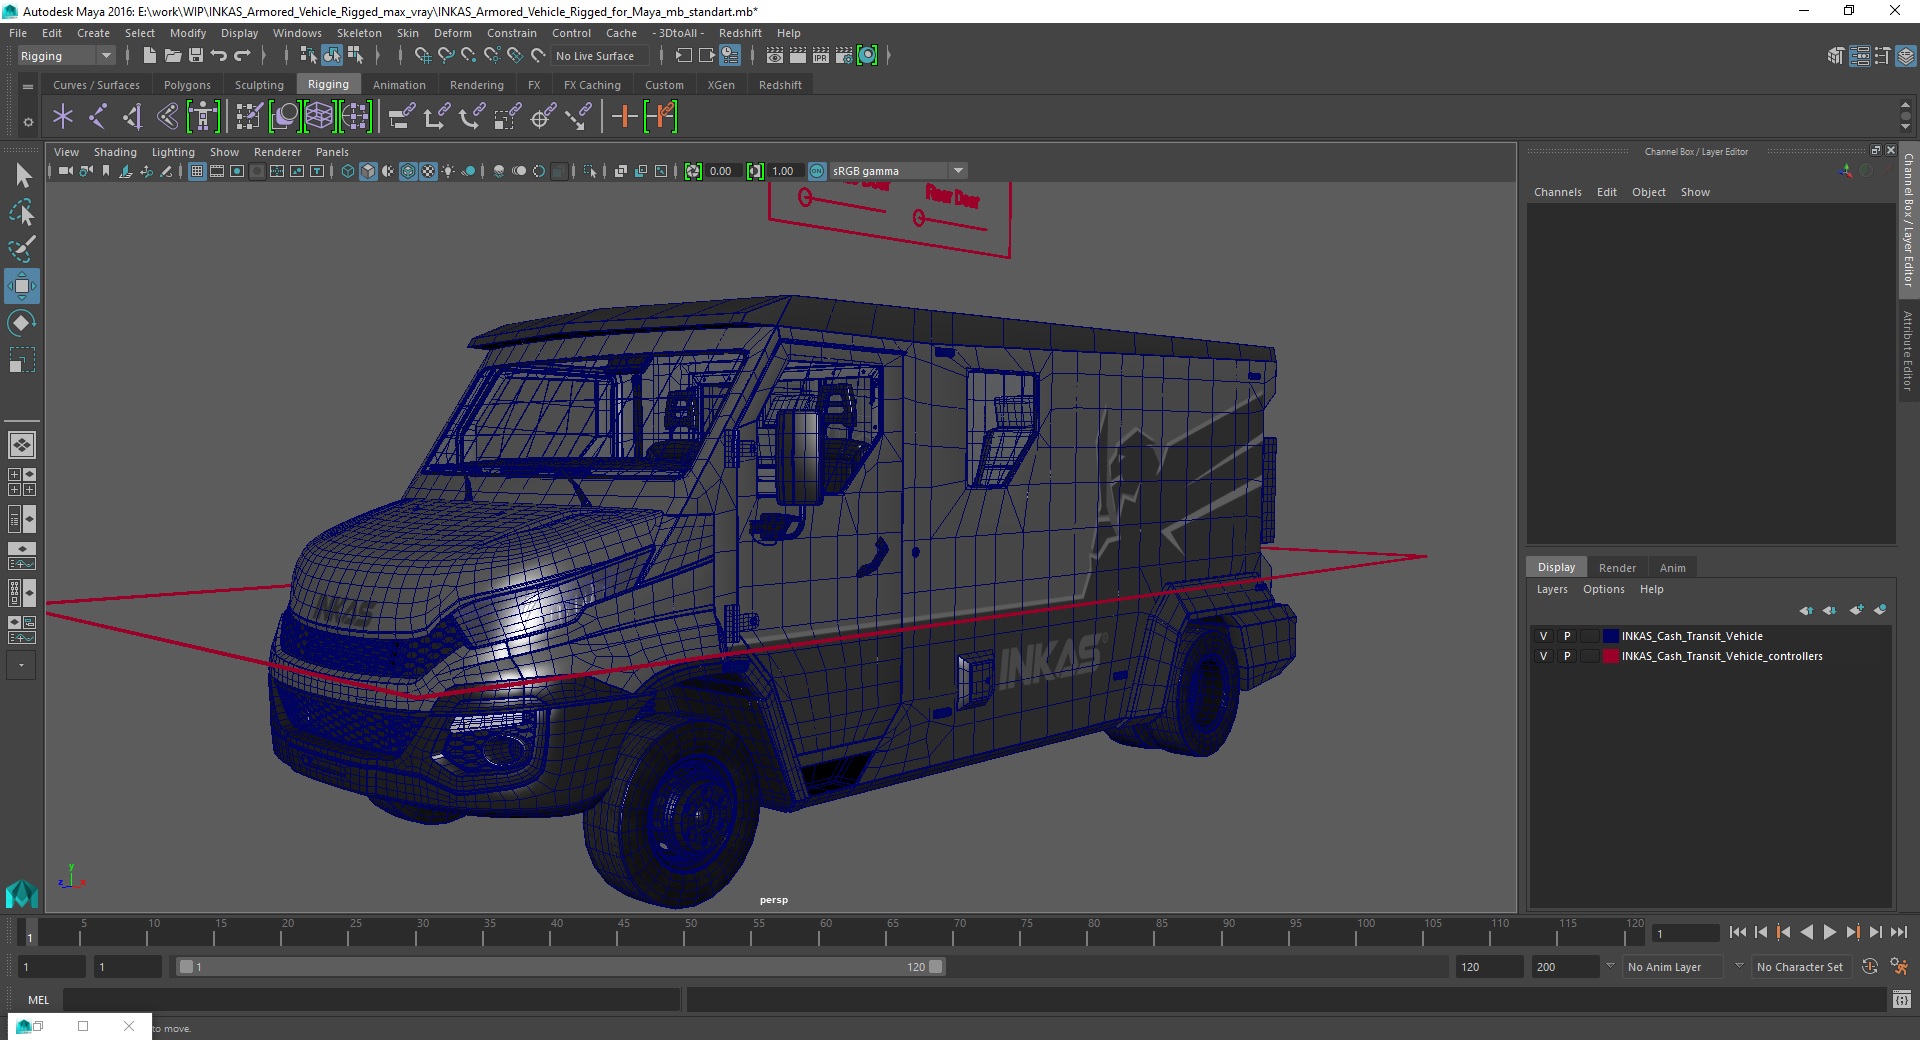Toggle the viewport grid display button
Viewport: 1920px width, 1040px height.
tap(197, 171)
